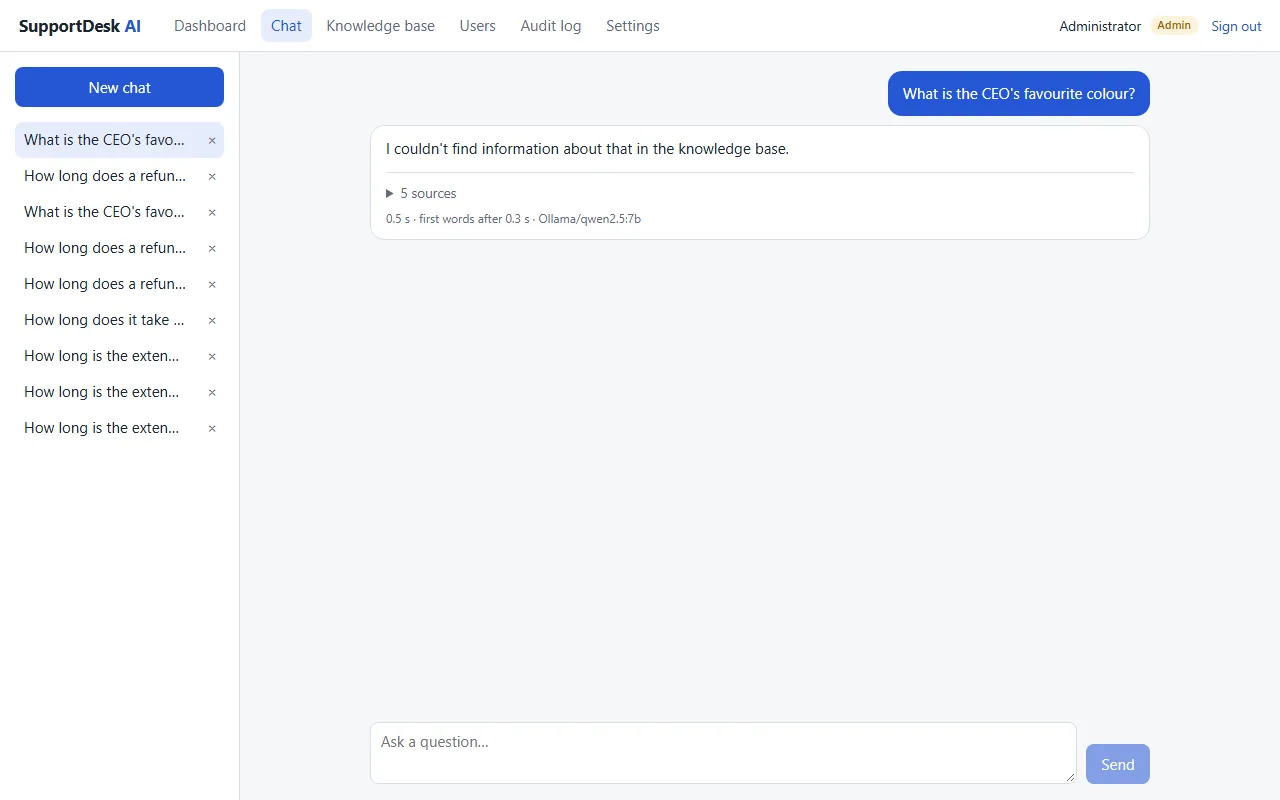Screen dimensions: 1280x800
Task: Click the "I couldn't find information" reply text
Action: coord(587,149)
